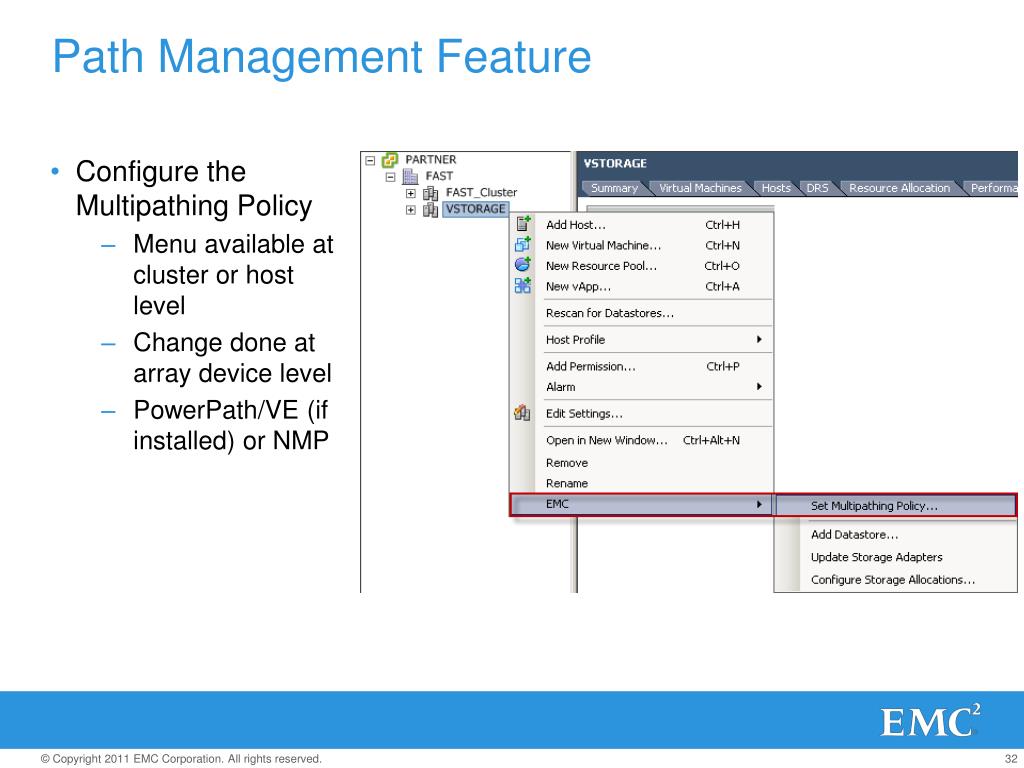Switch to the Virtual Machines tab
Viewport: 1024px width, 768px height.
(x=700, y=187)
